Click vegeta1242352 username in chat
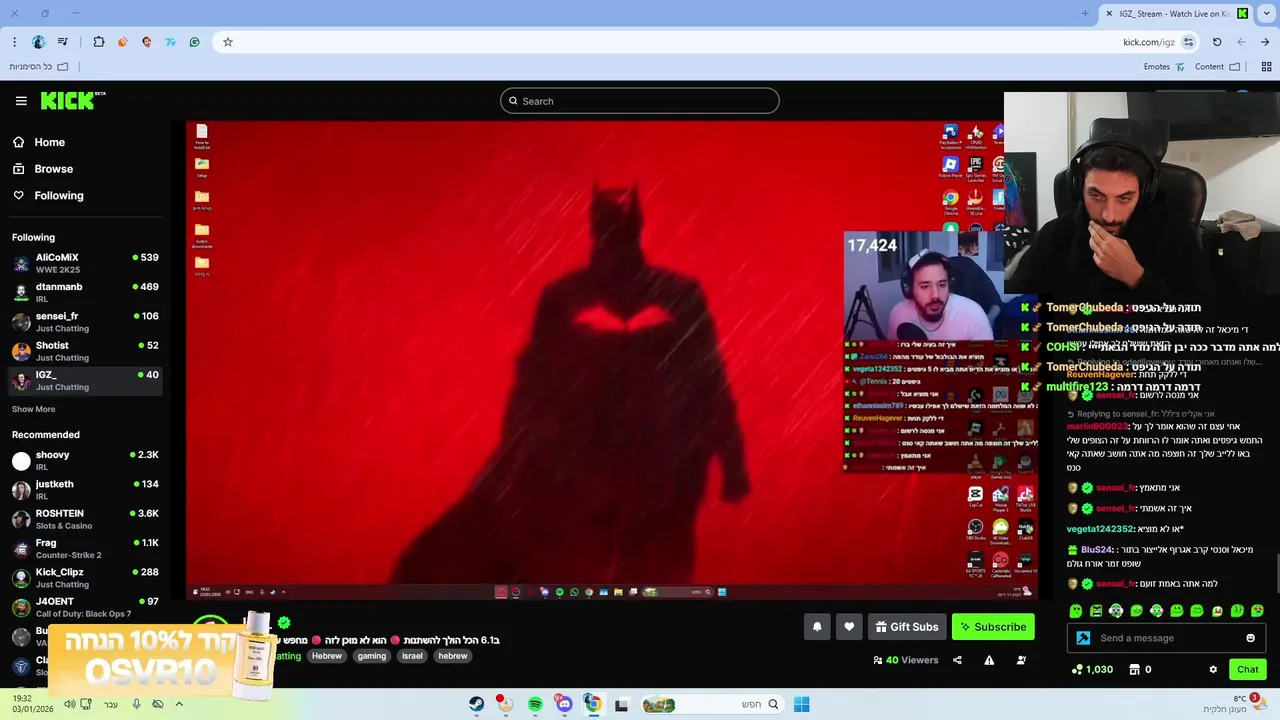 tap(1100, 529)
